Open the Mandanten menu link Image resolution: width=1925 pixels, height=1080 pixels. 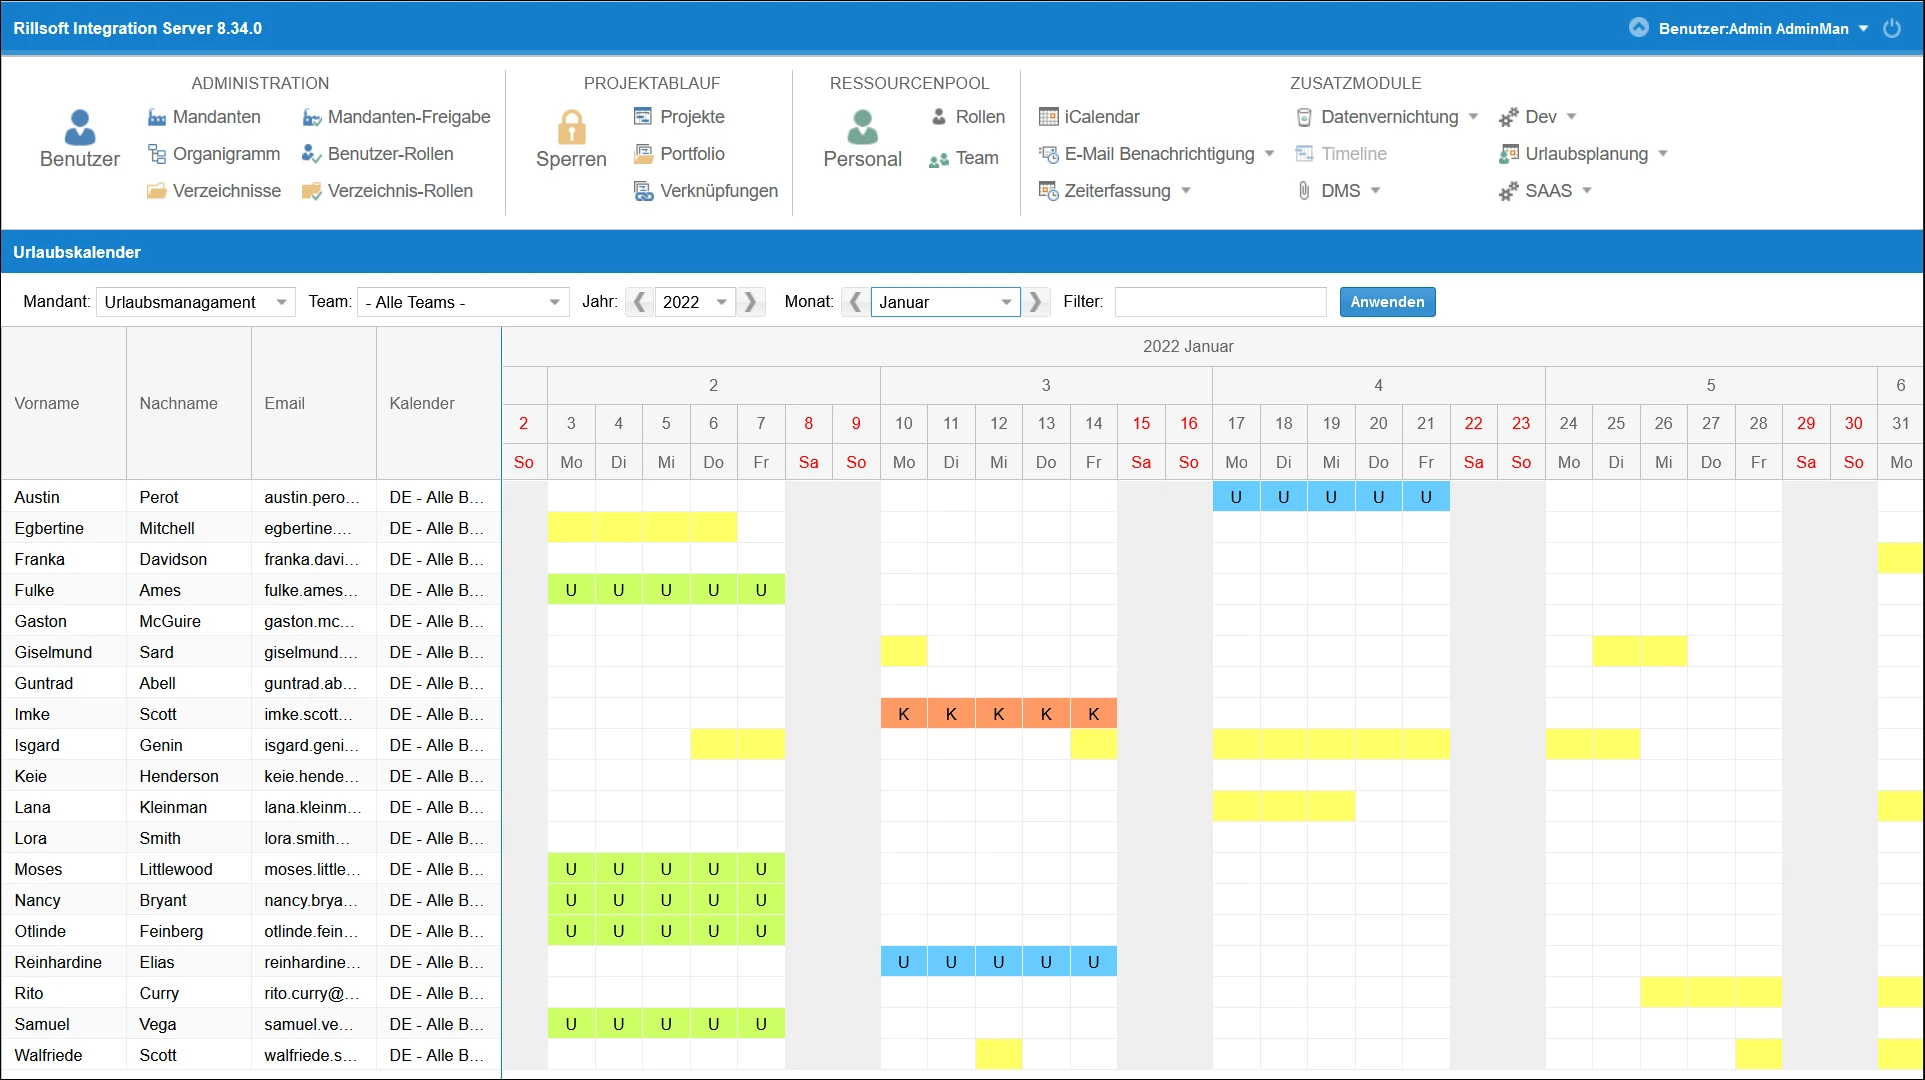[x=216, y=117]
